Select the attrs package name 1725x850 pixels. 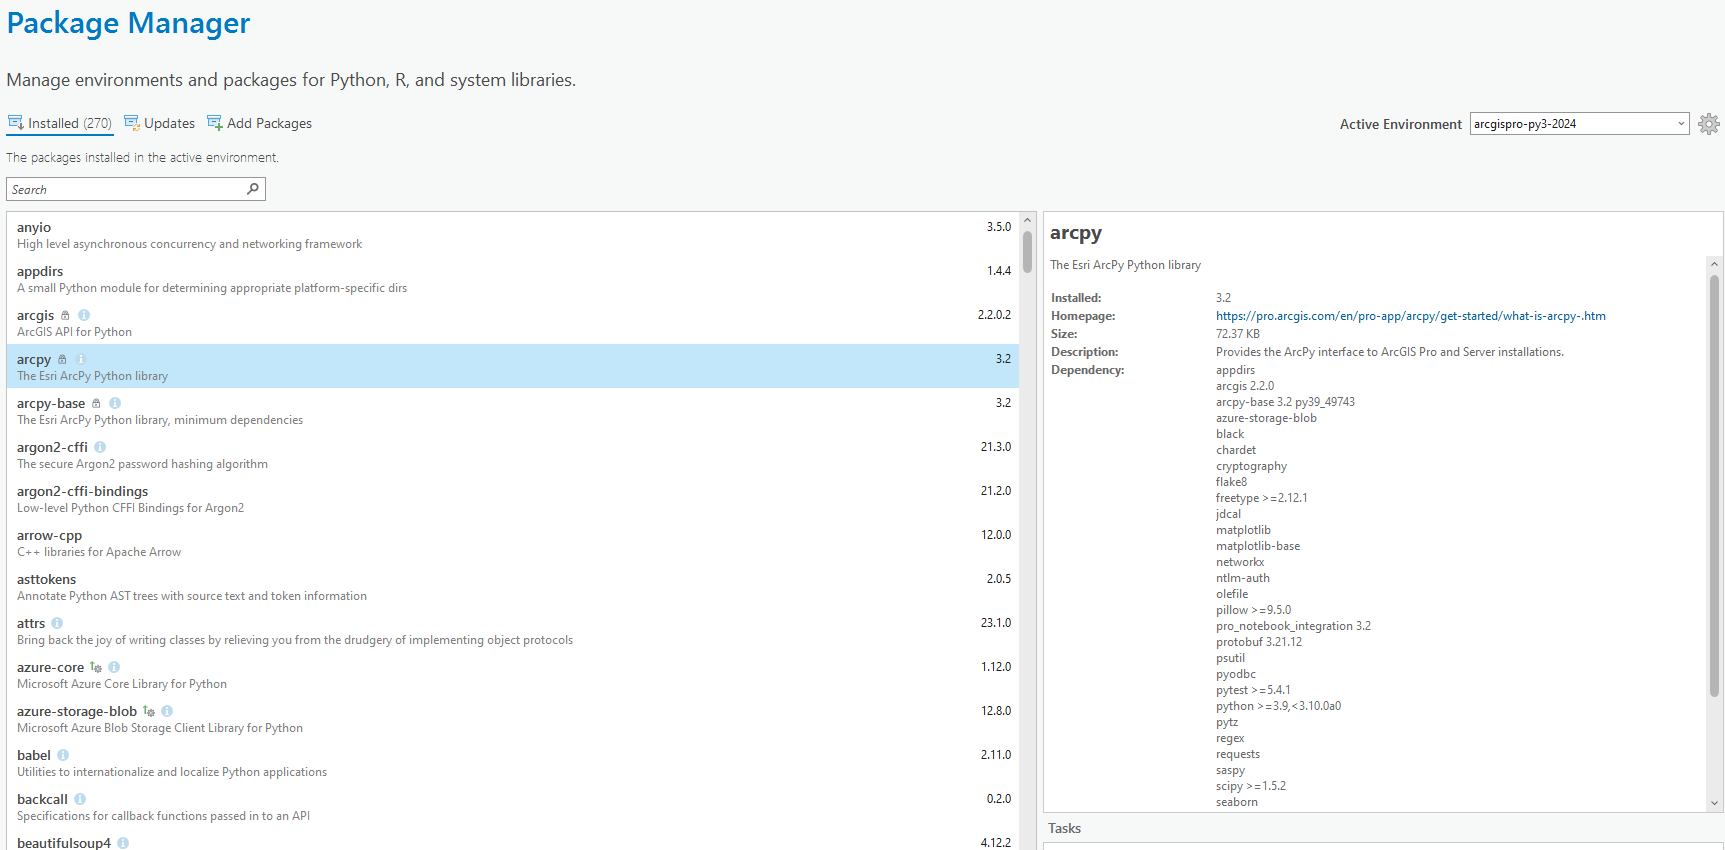pyautogui.click(x=31, y=623)
